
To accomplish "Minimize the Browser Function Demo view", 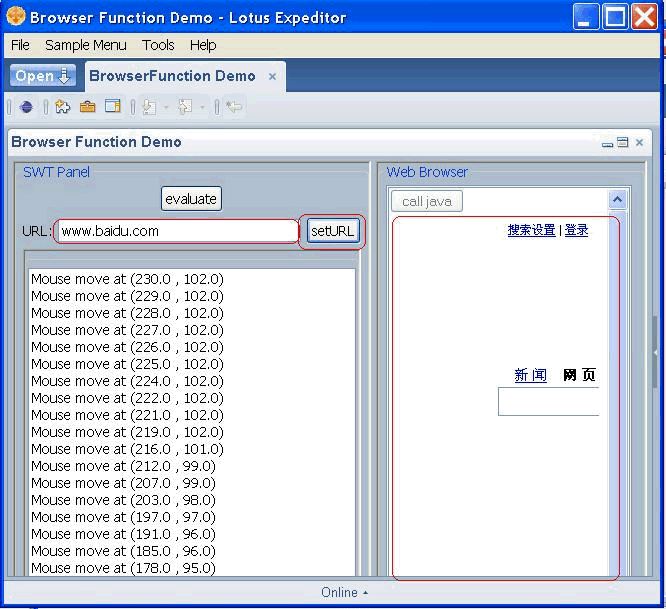I will [x=607, y=143].
